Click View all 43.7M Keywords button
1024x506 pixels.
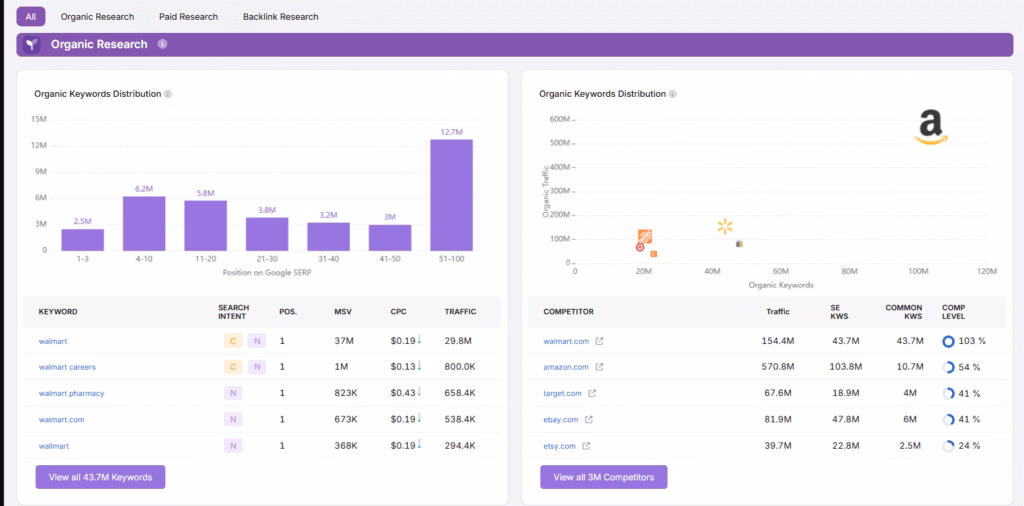coord(100,477)
